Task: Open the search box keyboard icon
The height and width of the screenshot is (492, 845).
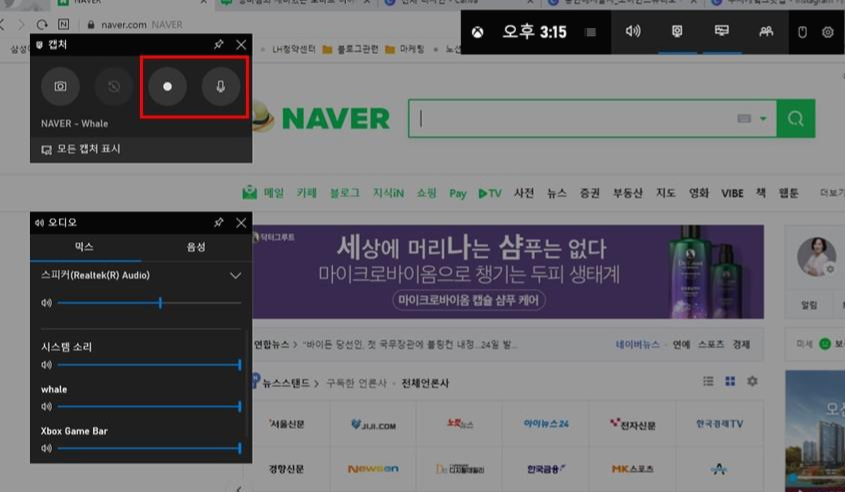Action: [744, 119]
